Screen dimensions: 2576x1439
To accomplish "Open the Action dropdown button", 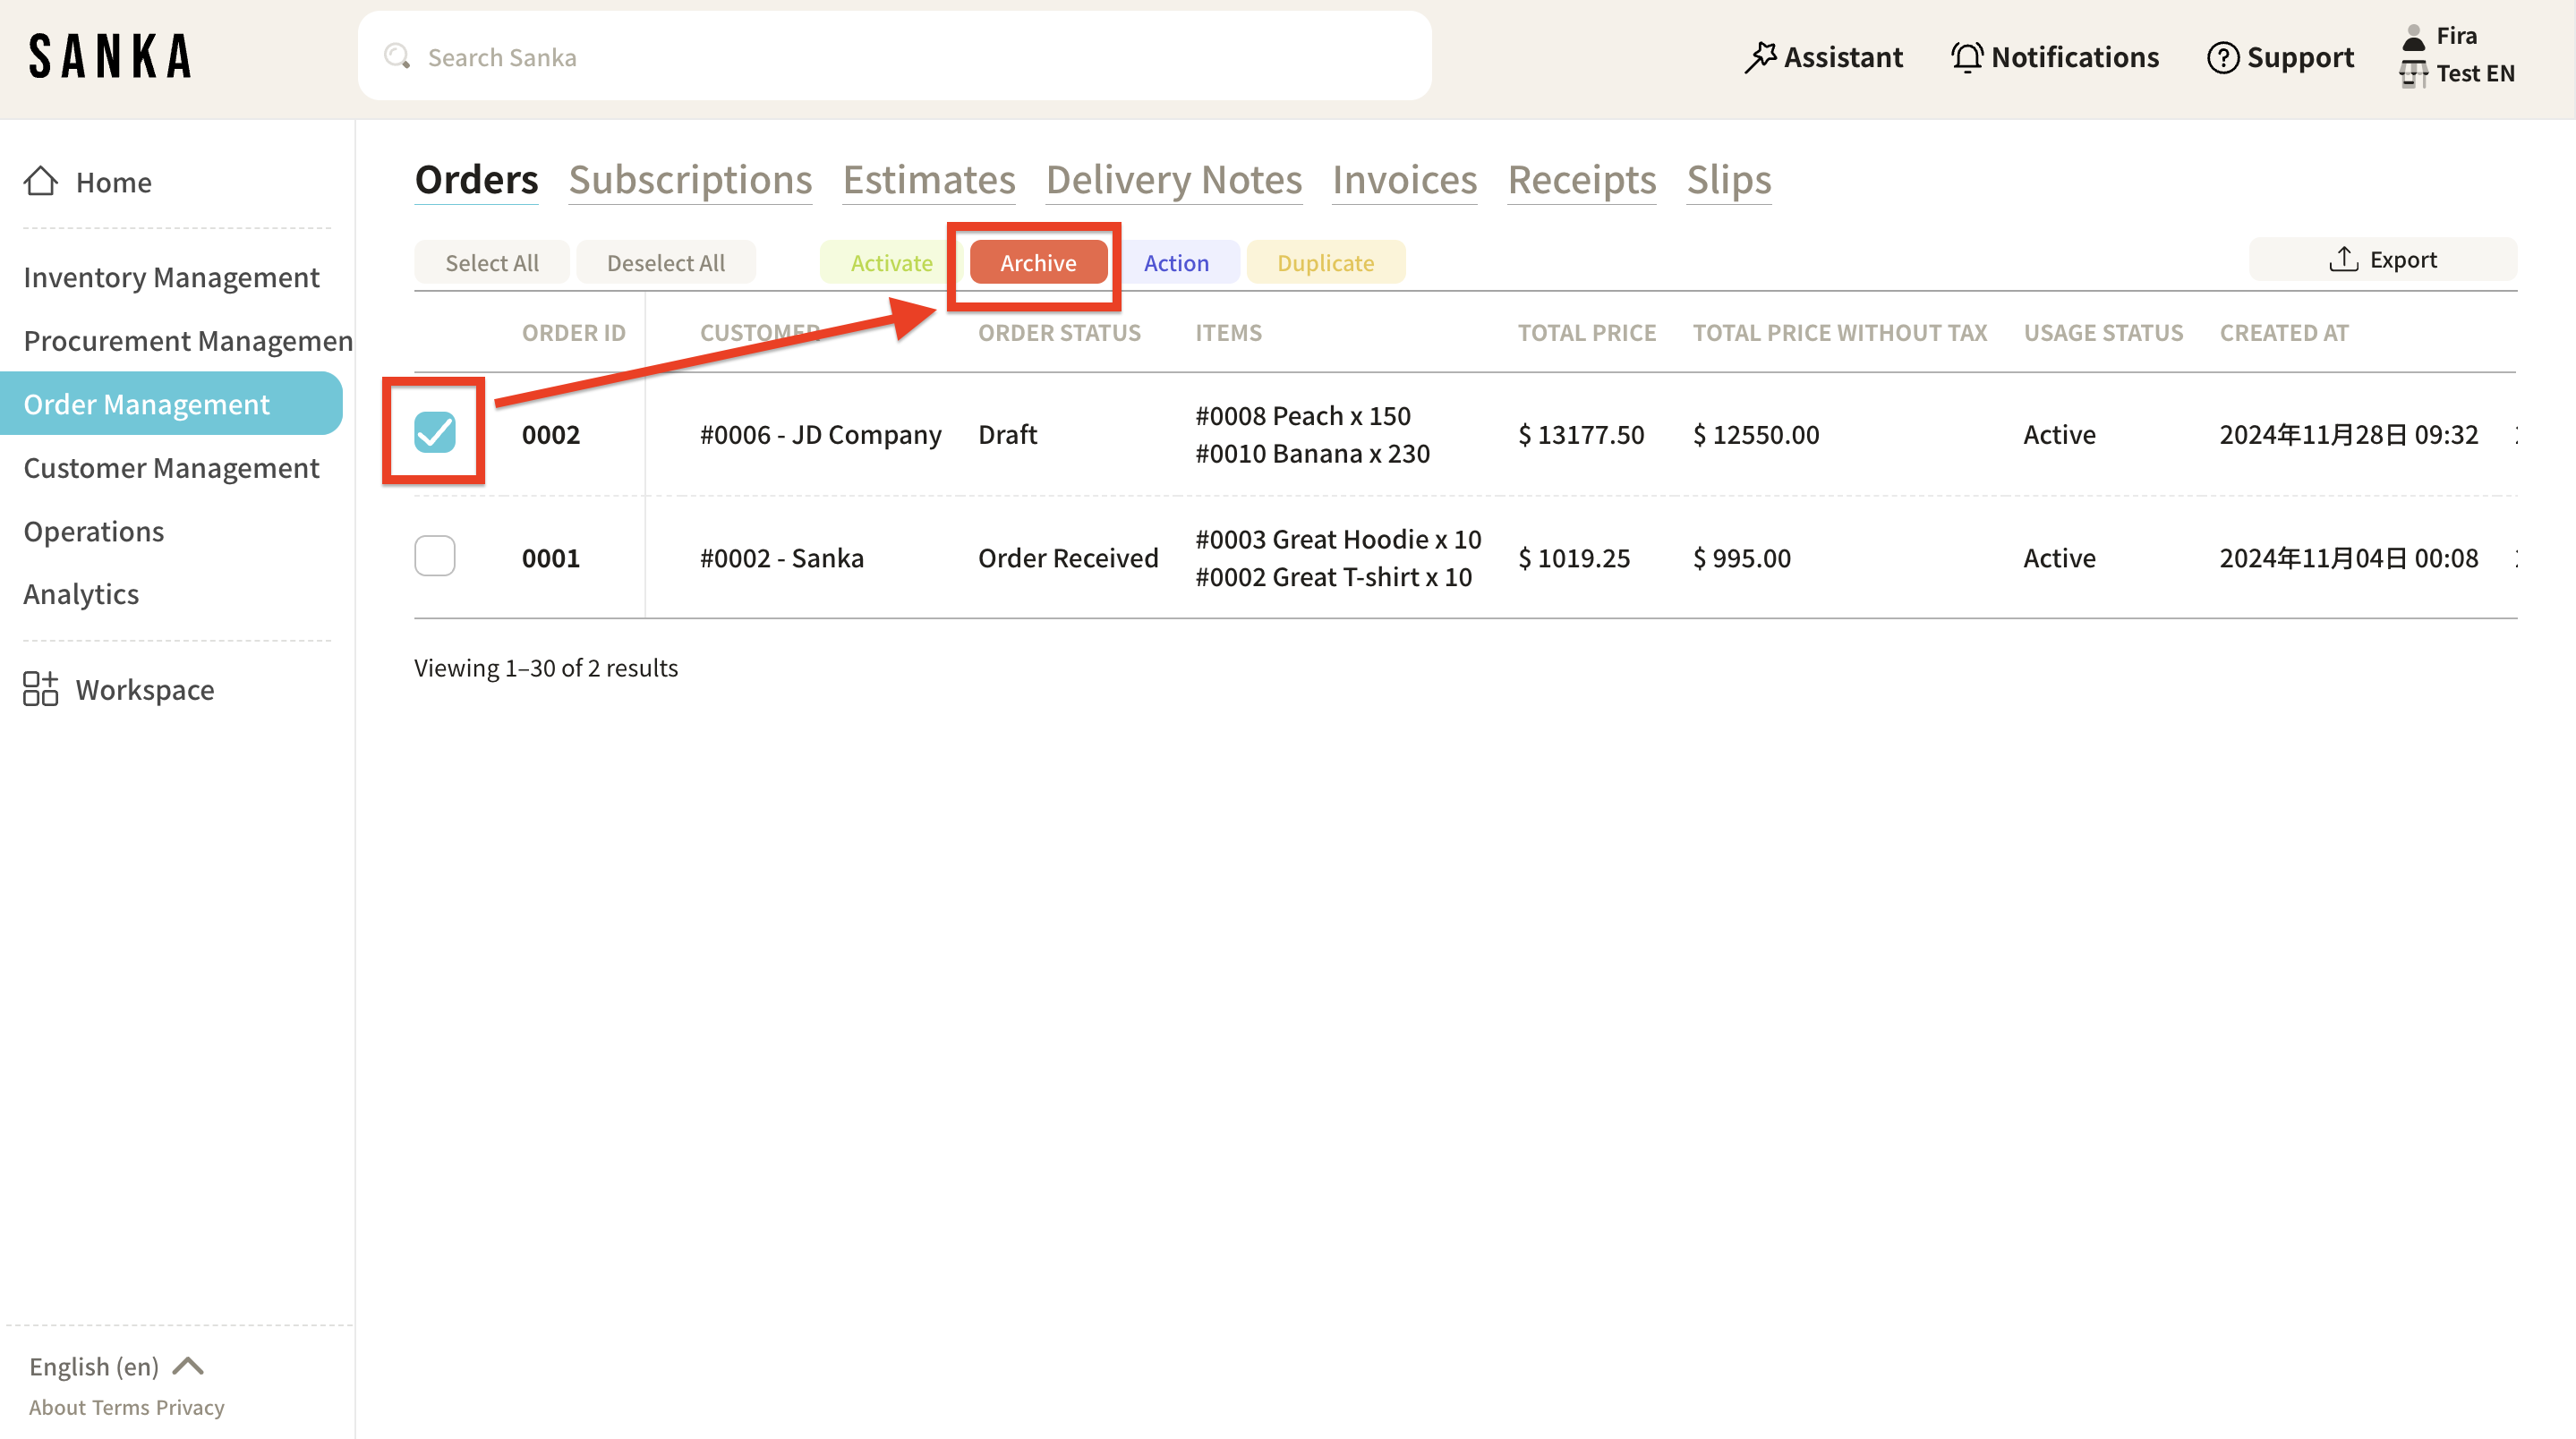I will coord(1176,262).
